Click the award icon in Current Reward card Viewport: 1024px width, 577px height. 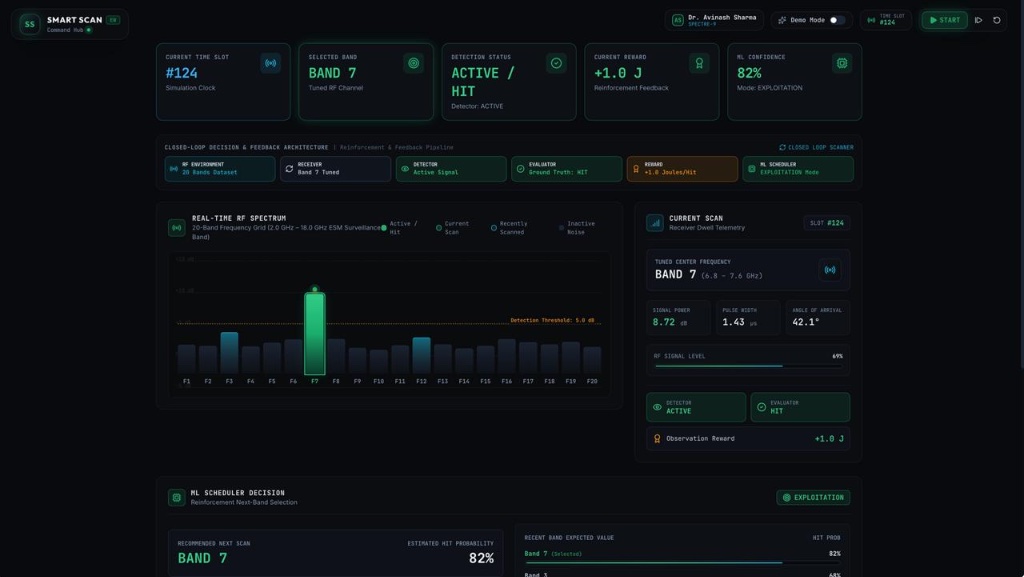pyautogui.click(x=699, y=63)
